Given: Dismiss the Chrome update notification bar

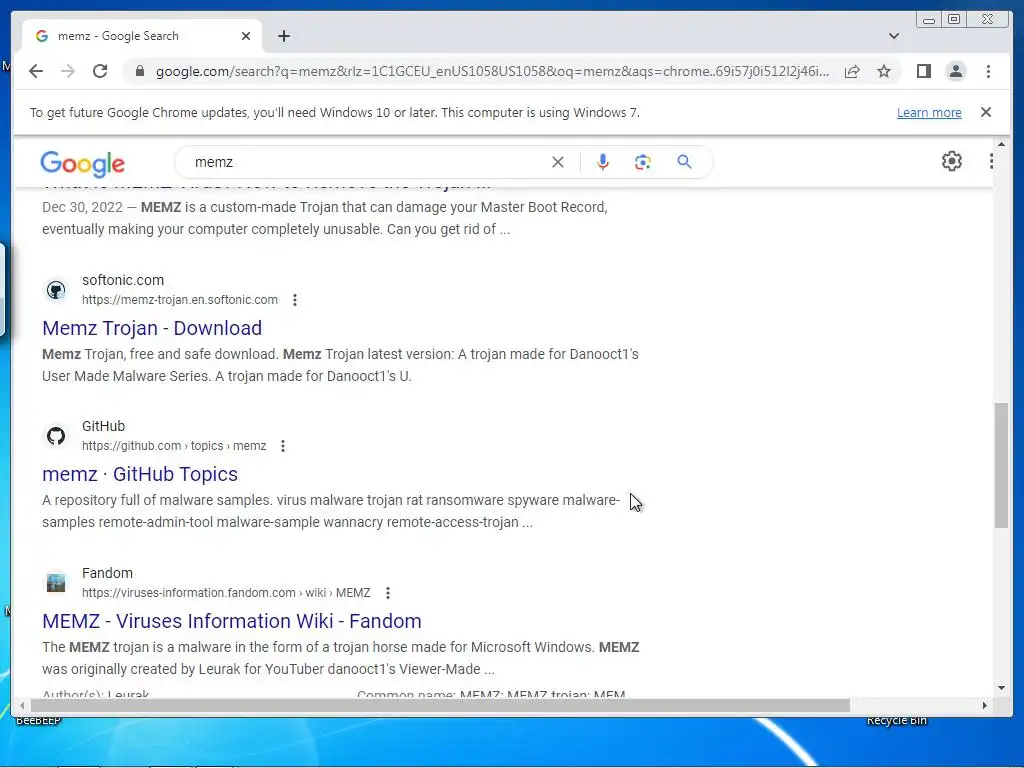Looking at the screenshot, I should 986,112.
